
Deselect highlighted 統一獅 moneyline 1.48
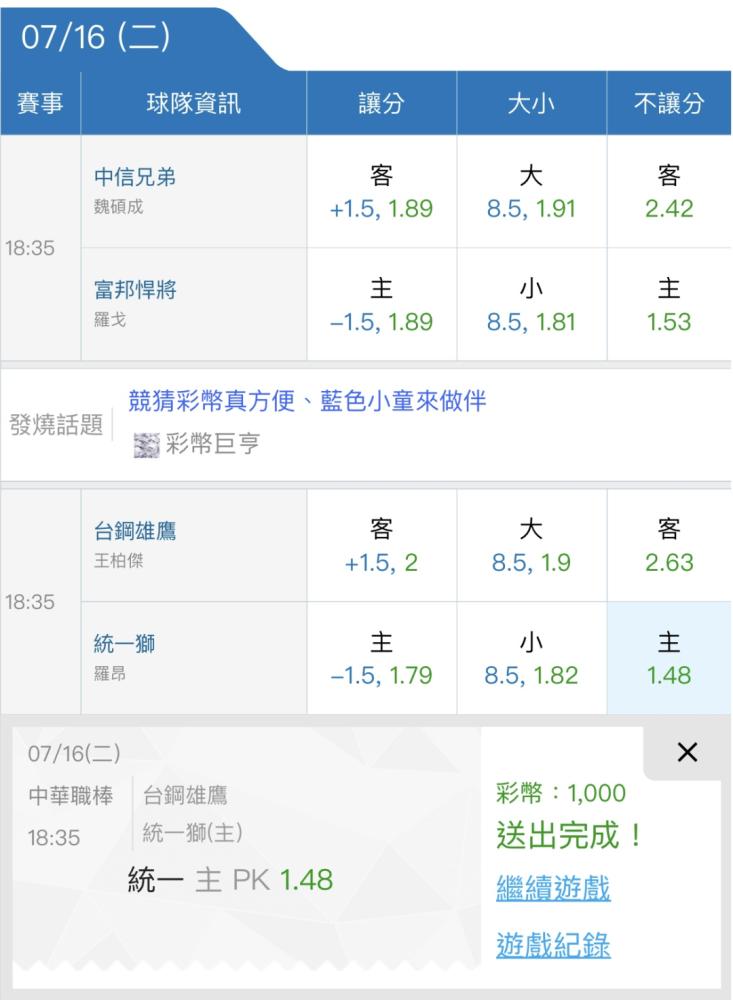pos(669,658)
